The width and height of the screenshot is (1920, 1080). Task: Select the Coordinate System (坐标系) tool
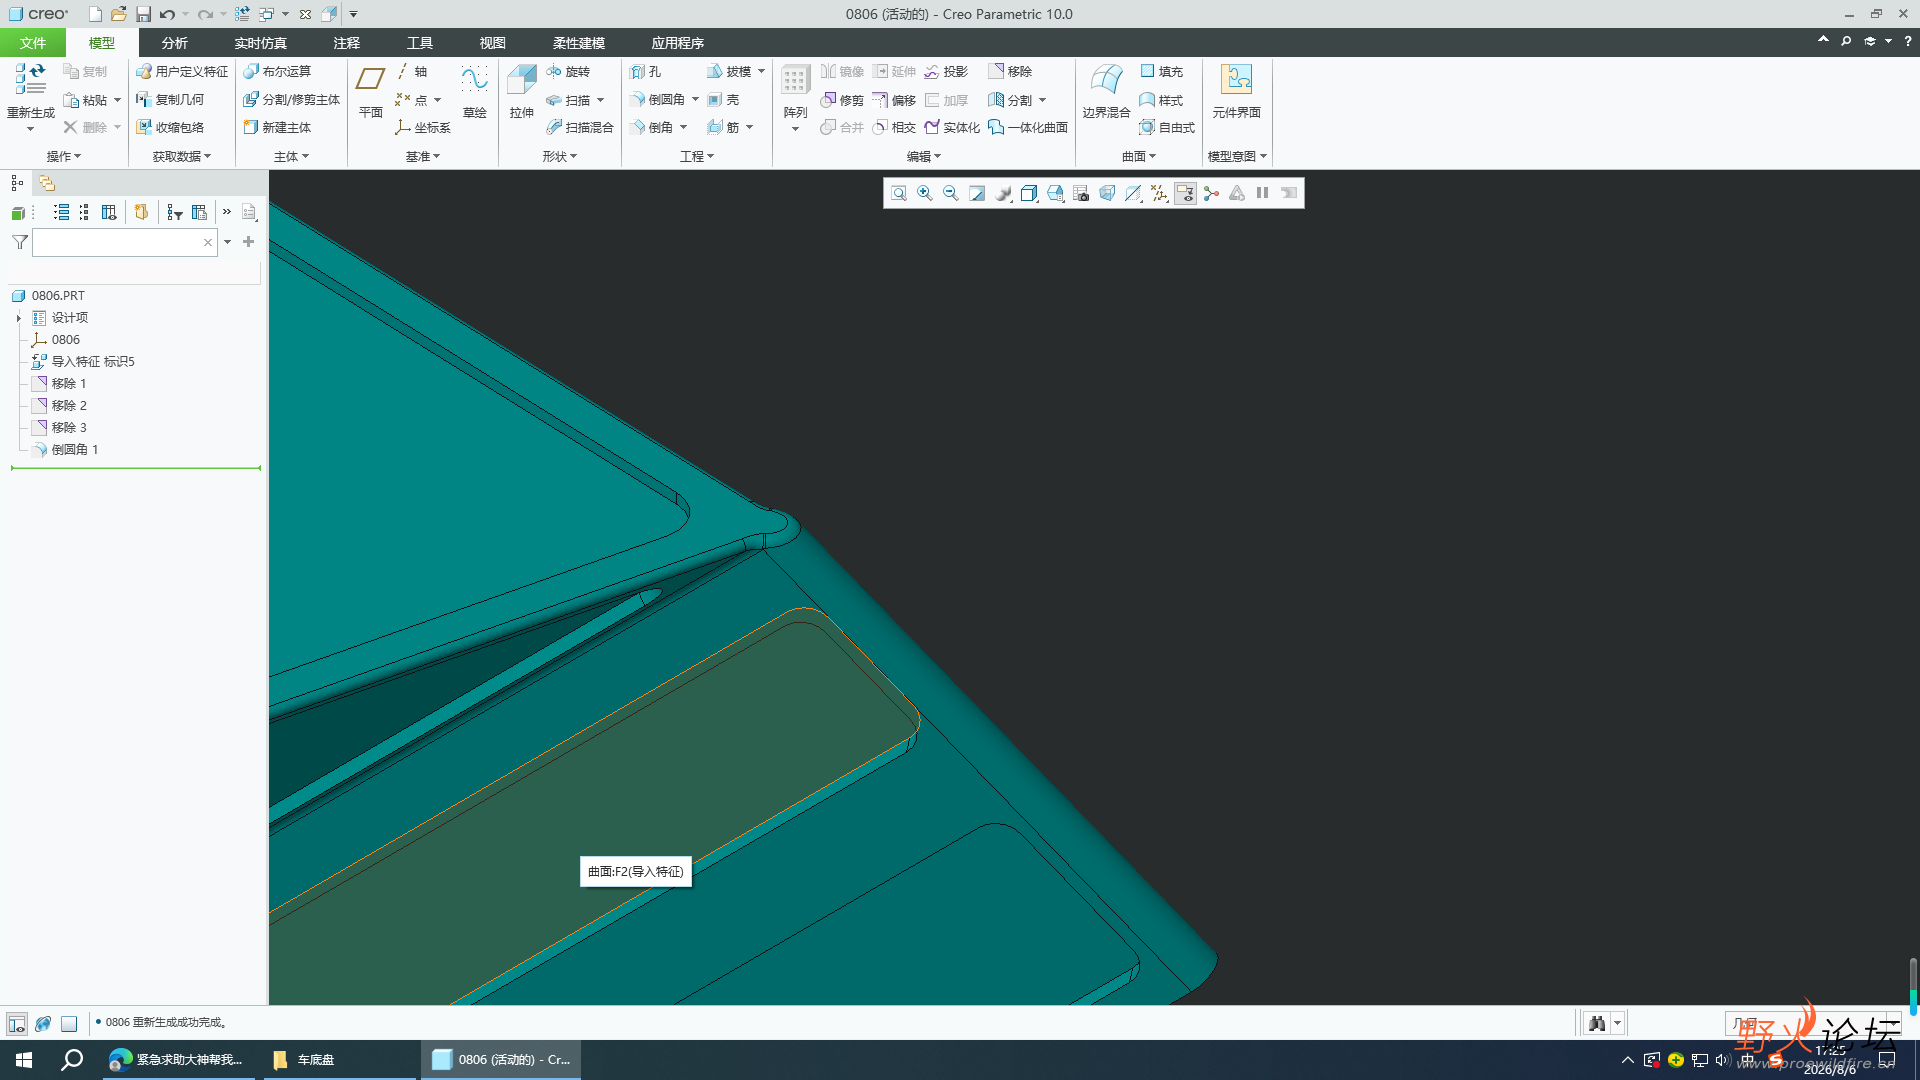(423, 128)
